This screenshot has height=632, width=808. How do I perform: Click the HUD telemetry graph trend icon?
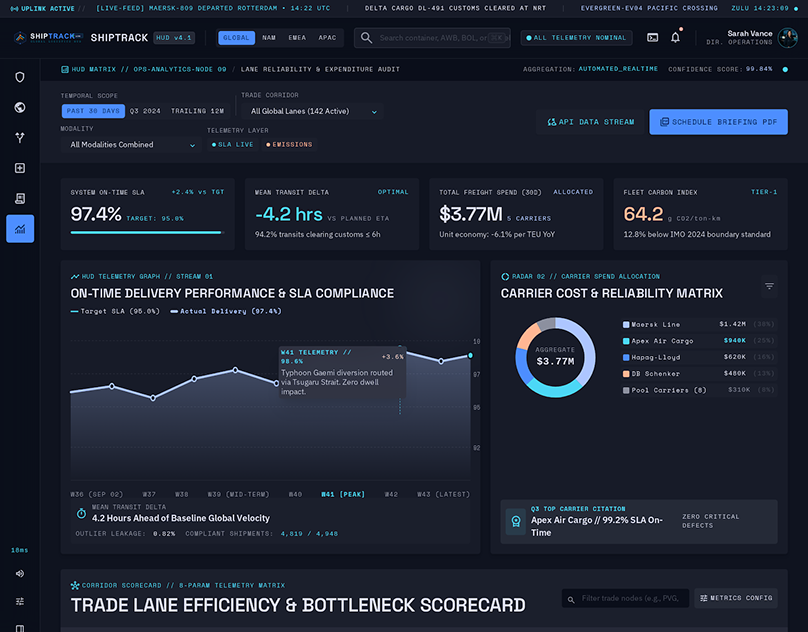click(75, 276)
